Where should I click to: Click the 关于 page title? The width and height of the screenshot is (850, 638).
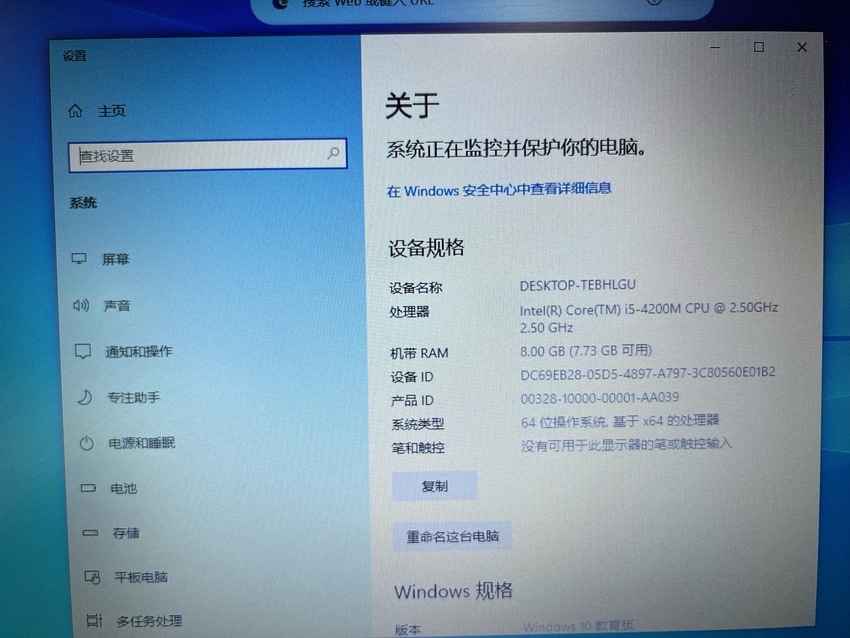(x=412, y=105)
